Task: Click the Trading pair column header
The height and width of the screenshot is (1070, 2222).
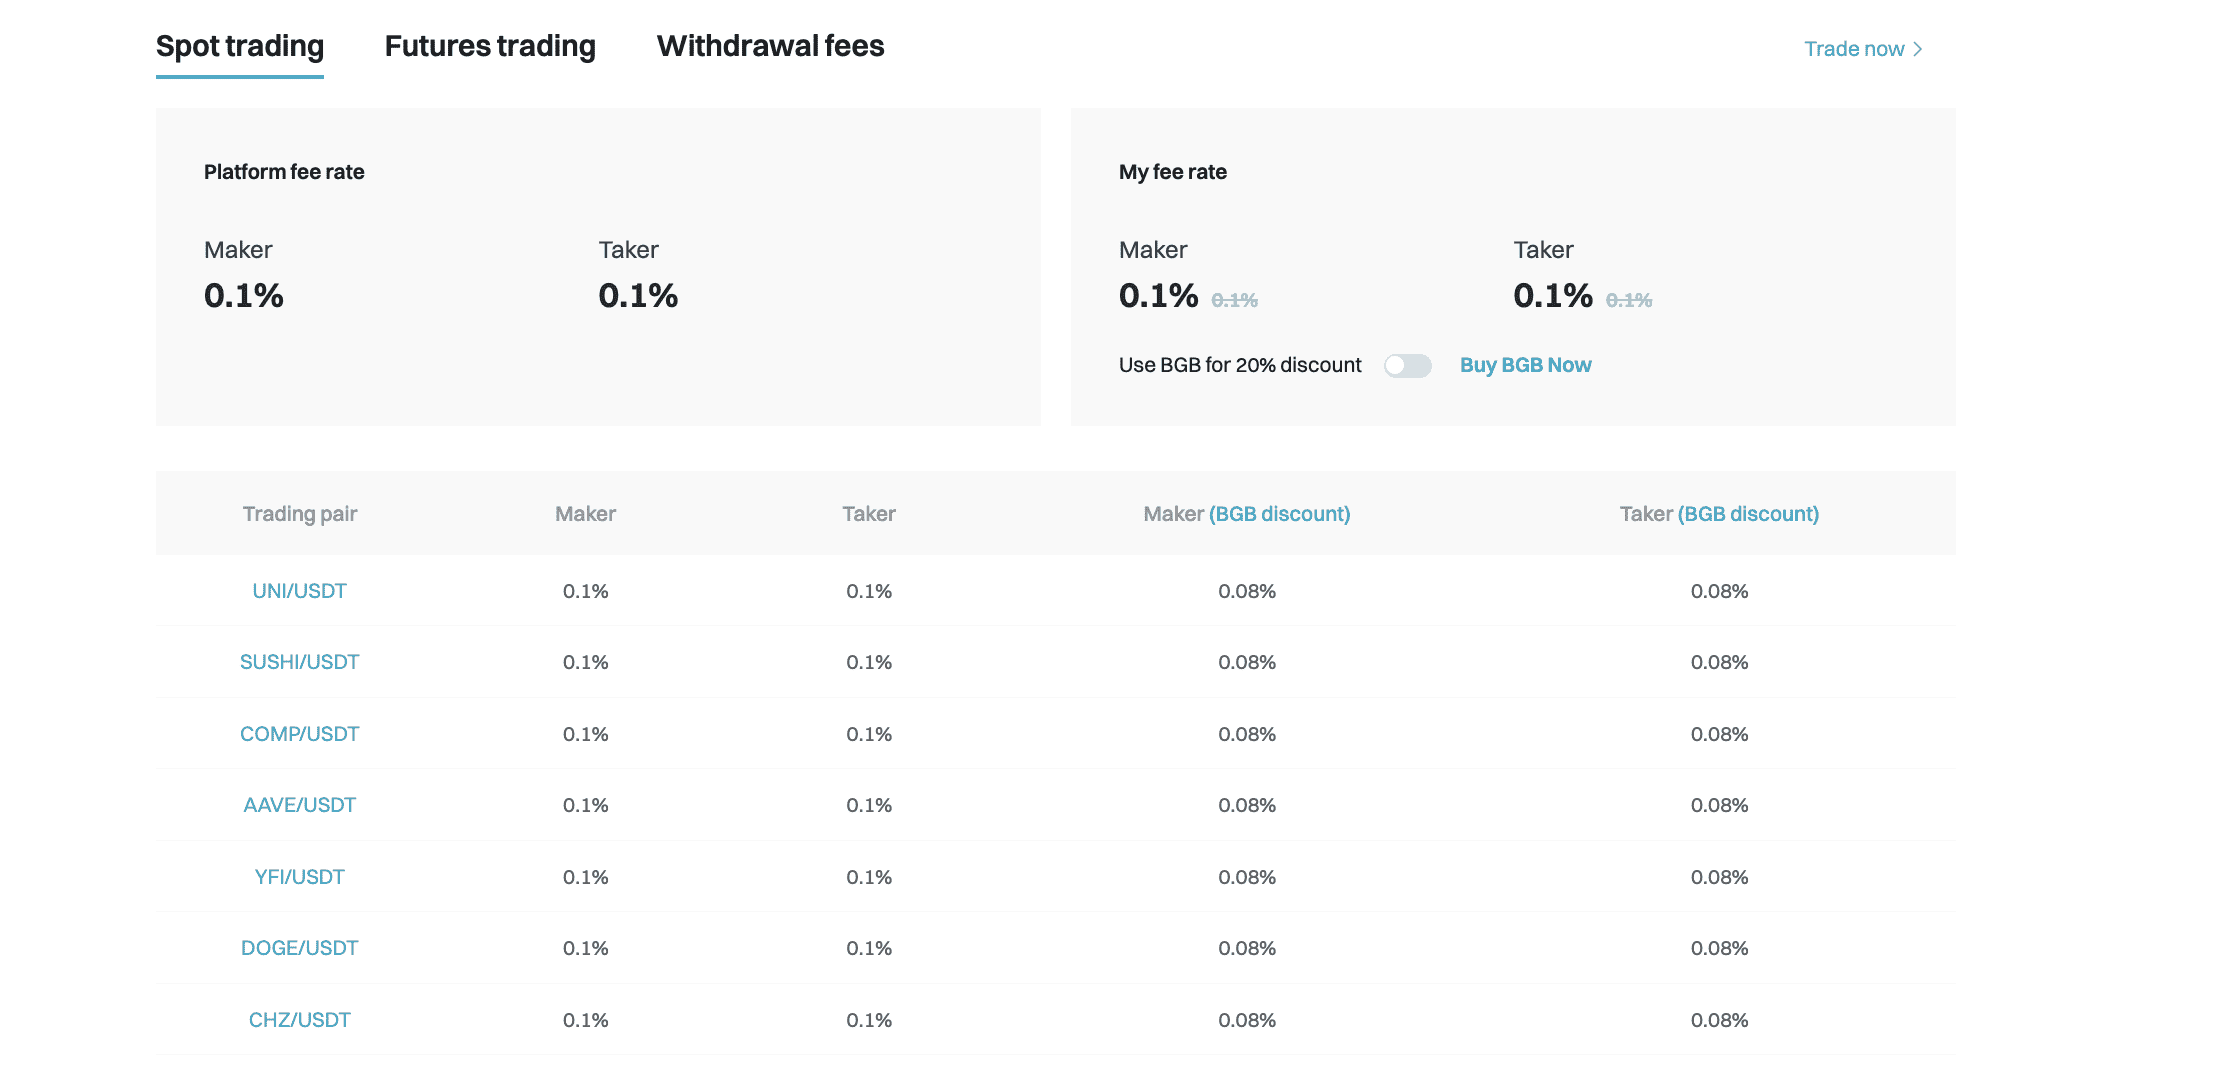Action: click(299, 514)
